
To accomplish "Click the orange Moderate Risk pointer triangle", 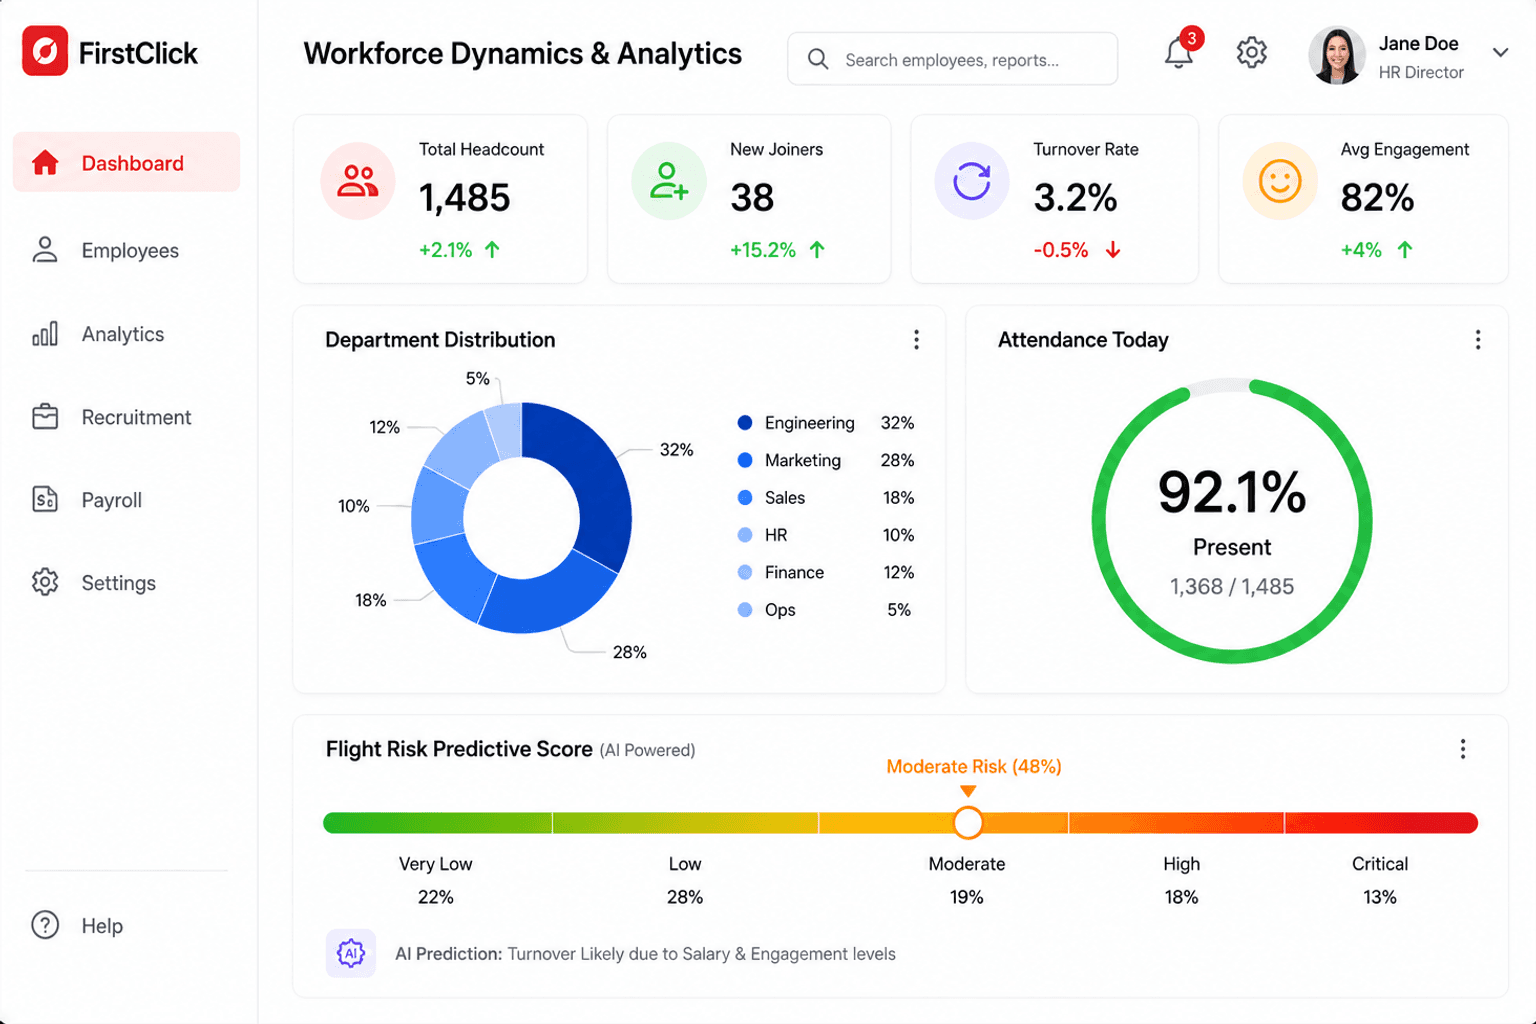I will coord(968,791).
